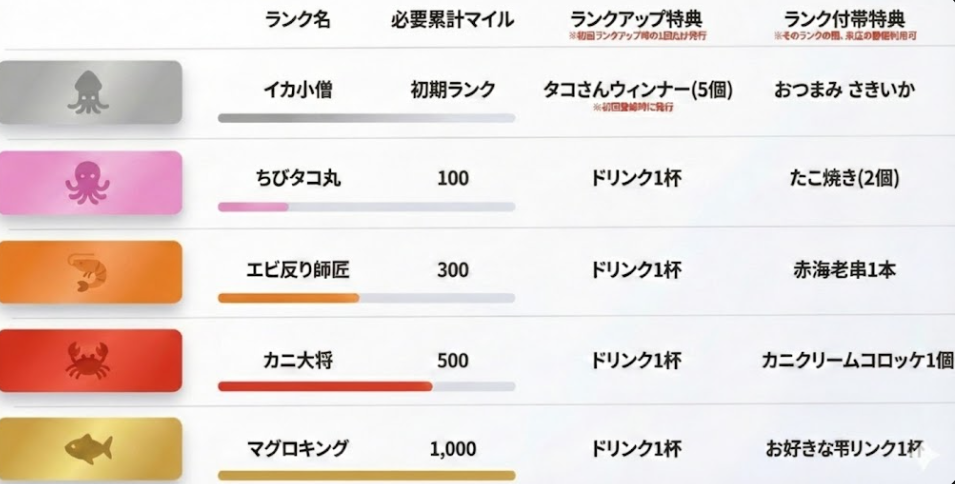The image size is (955, 484).
Task: Click the pink octopus rank badge
Action: pyautogui.click(x=92, y=182)
